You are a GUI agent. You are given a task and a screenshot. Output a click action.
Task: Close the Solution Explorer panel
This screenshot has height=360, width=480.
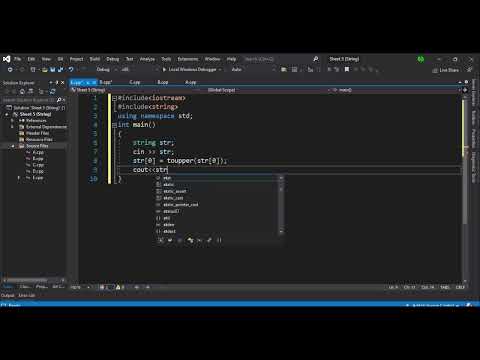pos(62,82)
